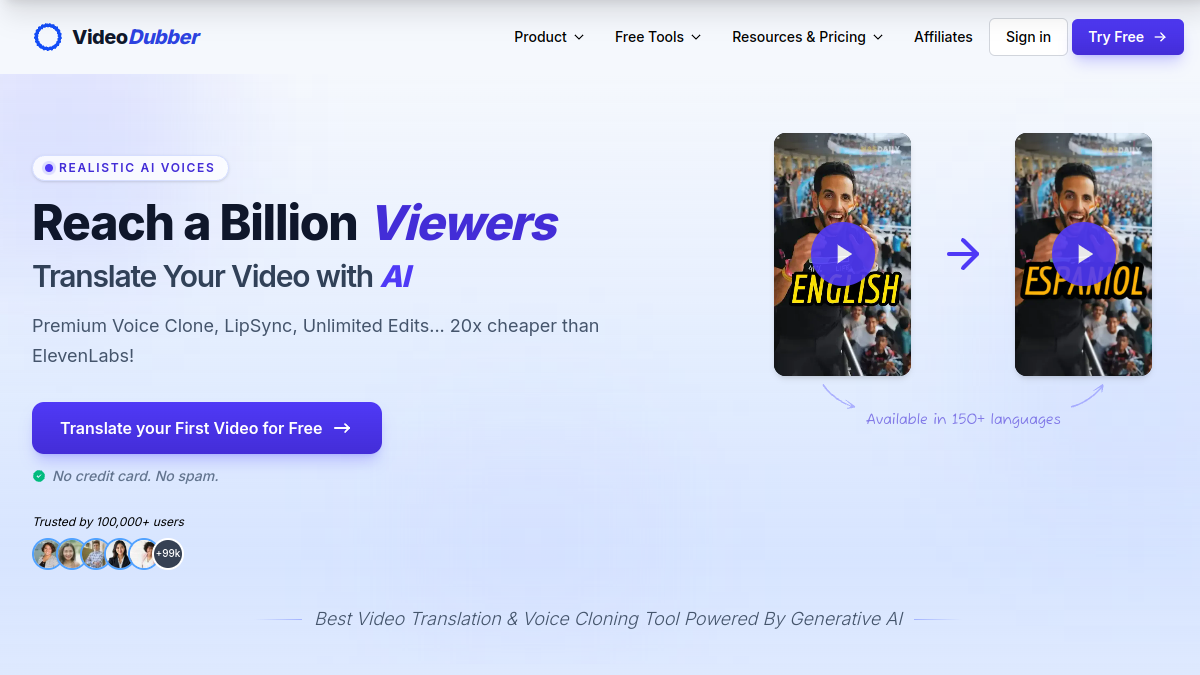1200x675 pixels.
Task: Click the Sign in button
Action: [1028, 37]
